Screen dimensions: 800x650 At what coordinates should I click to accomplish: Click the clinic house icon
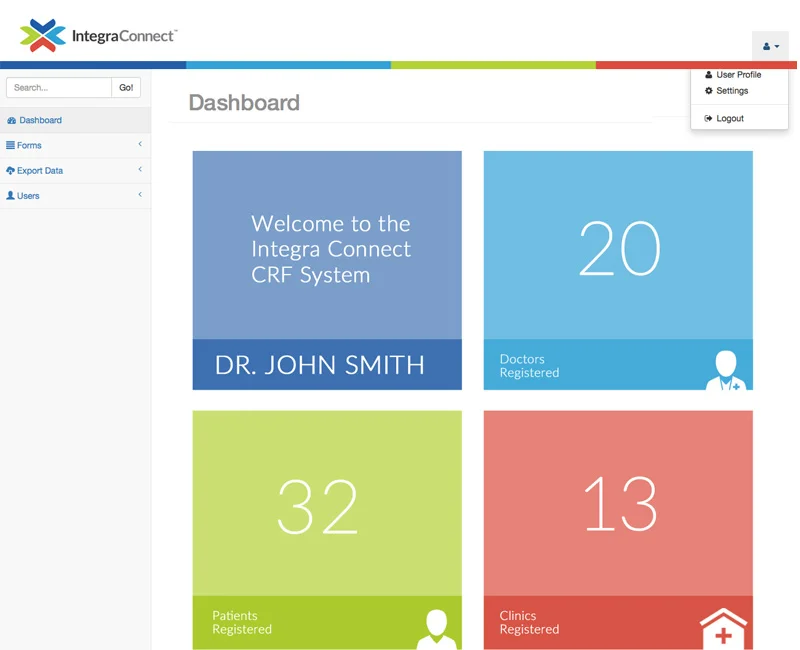click(723, 628)
